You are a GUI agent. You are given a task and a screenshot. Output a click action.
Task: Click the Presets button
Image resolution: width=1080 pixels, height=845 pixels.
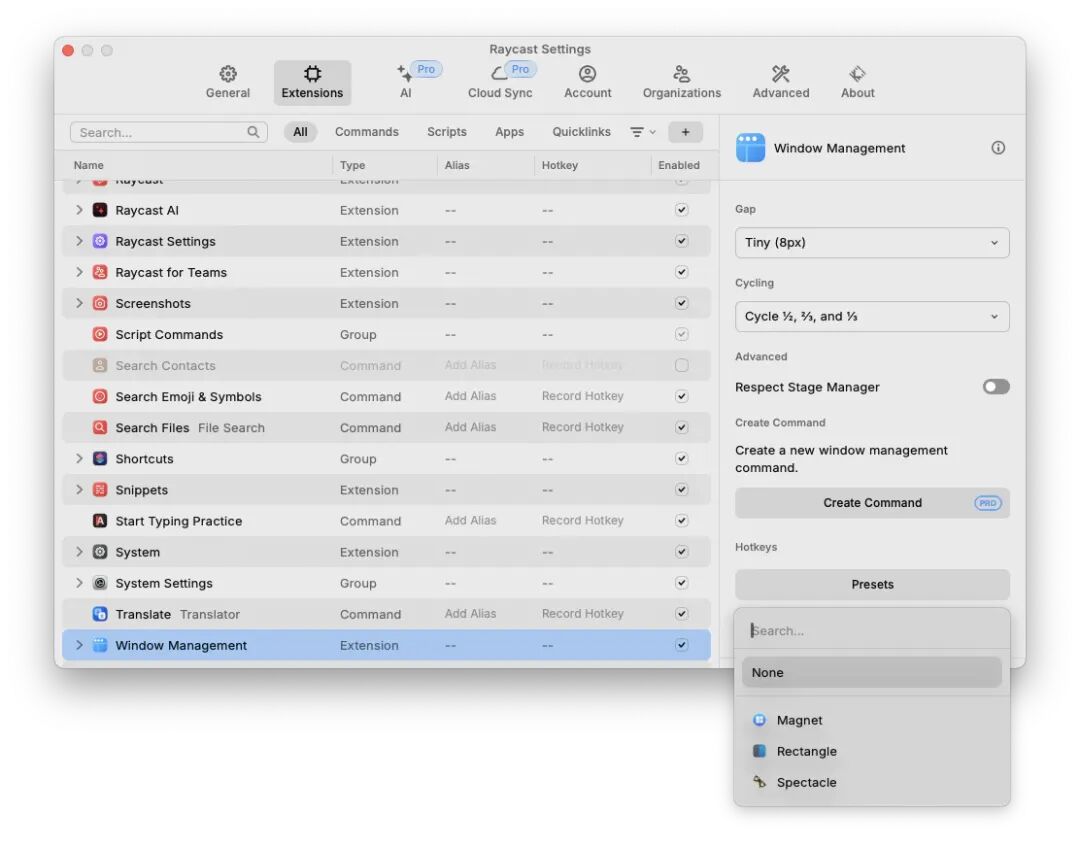point(872,585)
